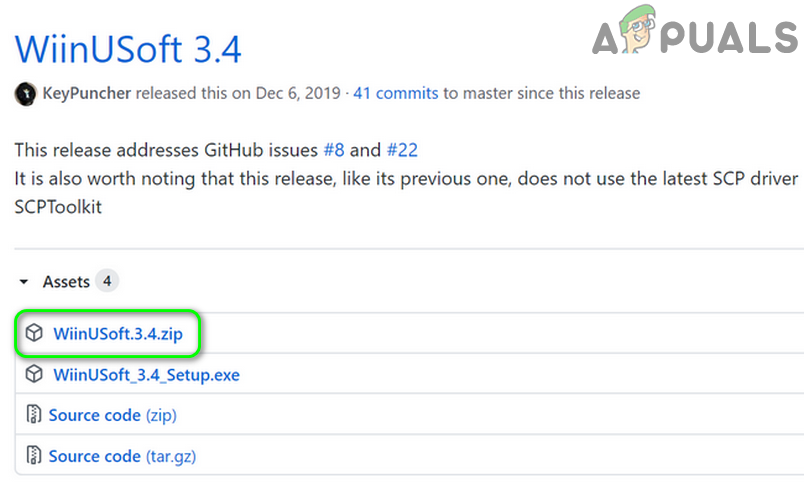
Task: Click the Assets section label
Action: click(66, 282)
